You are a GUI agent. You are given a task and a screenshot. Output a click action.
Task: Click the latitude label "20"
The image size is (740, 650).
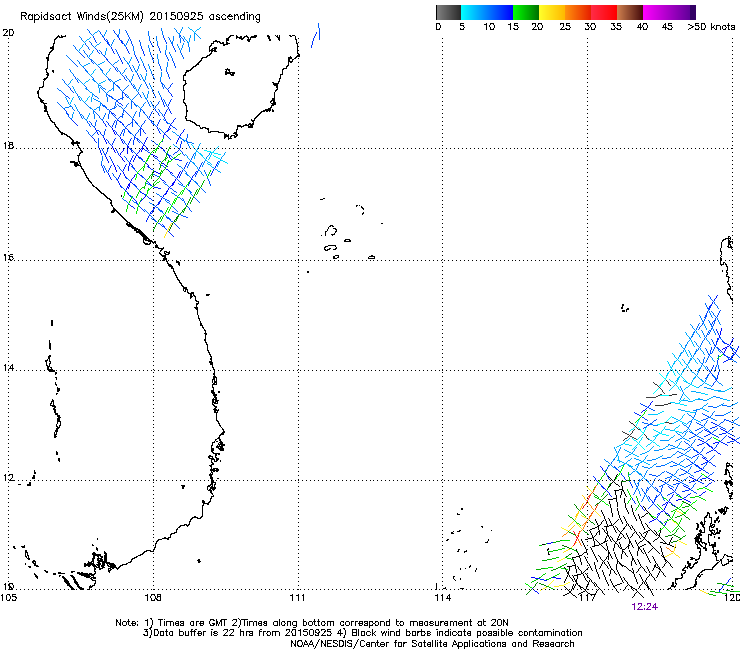(9, 33)
